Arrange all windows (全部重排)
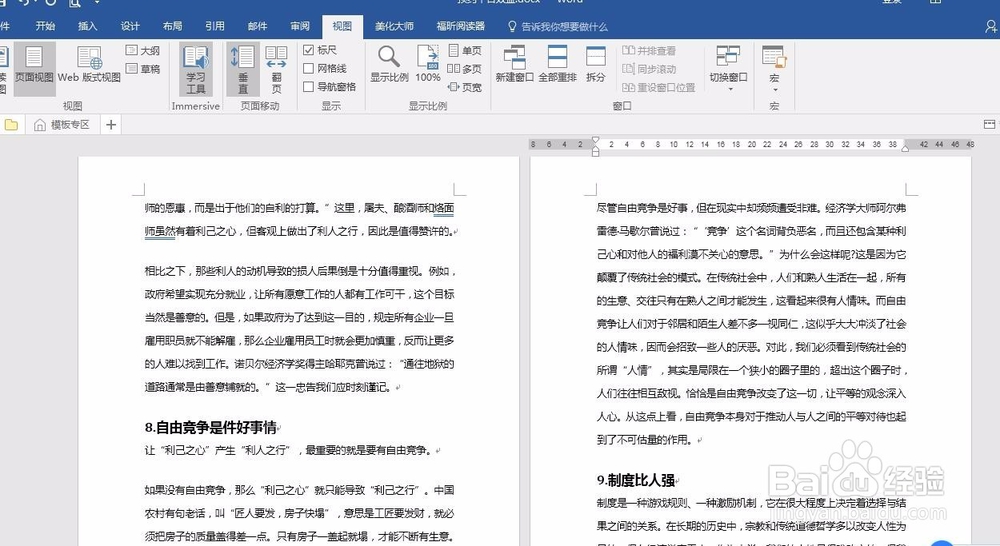 click(x=557, y=64)
